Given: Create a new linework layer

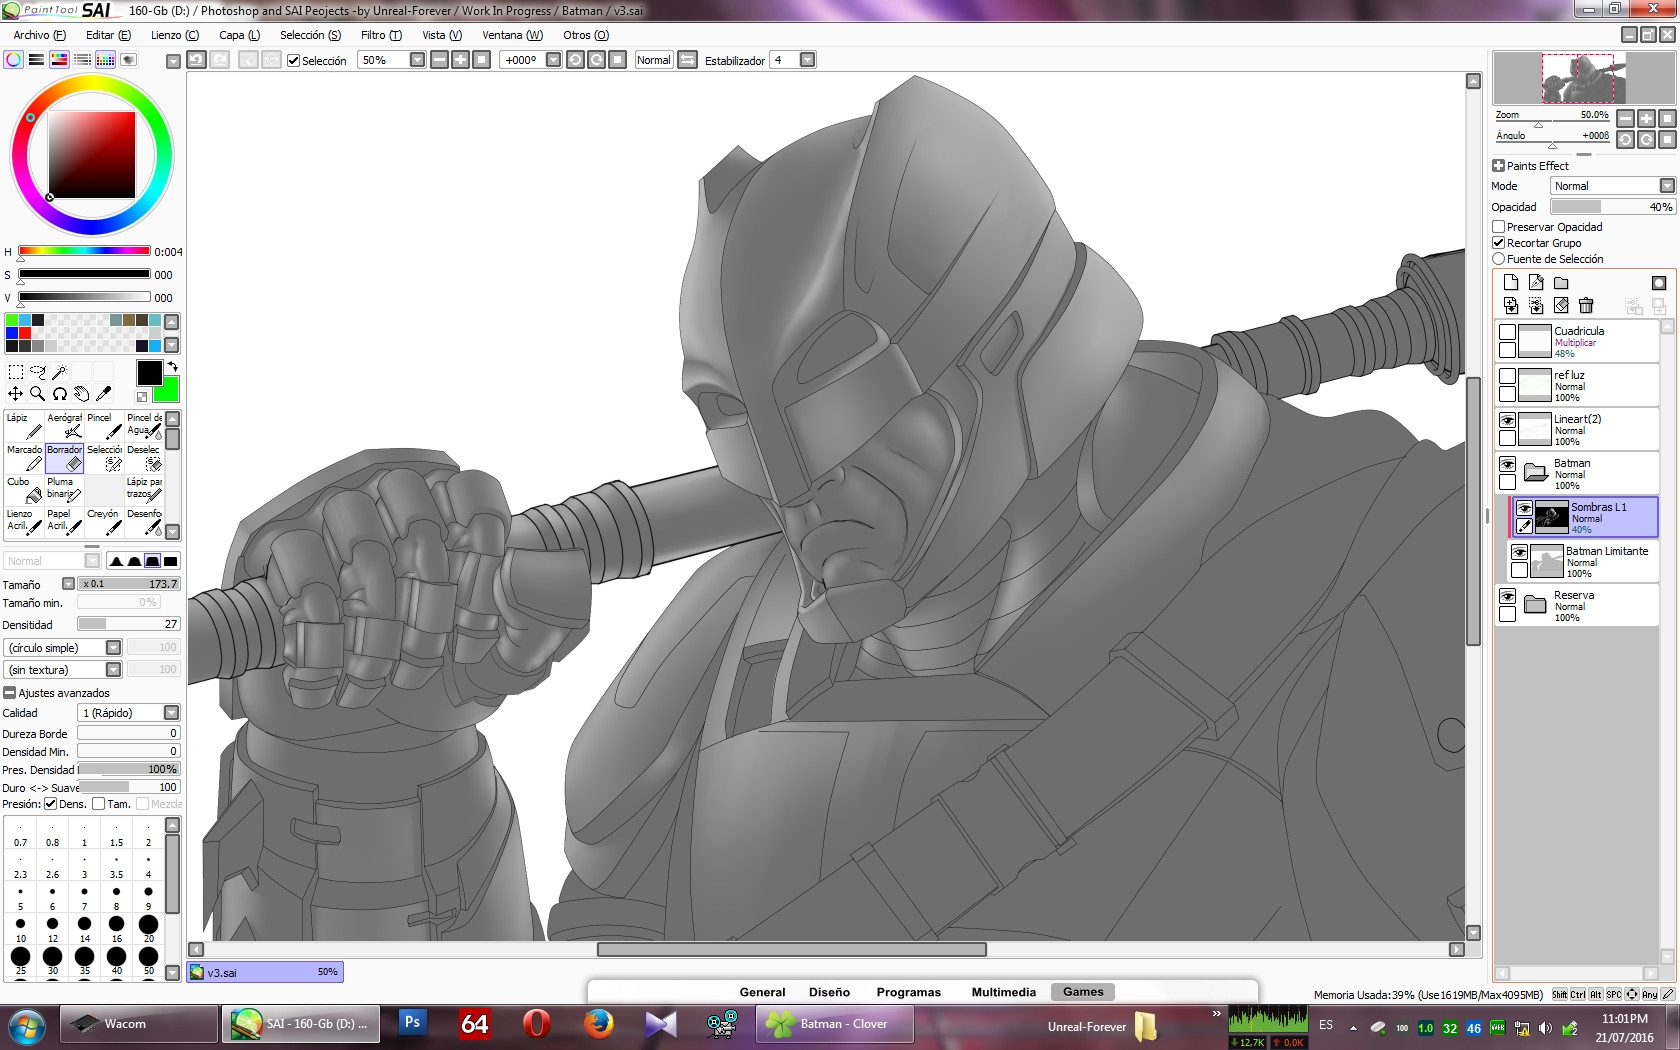Looking at the screenshot, I should point(1536,283).
